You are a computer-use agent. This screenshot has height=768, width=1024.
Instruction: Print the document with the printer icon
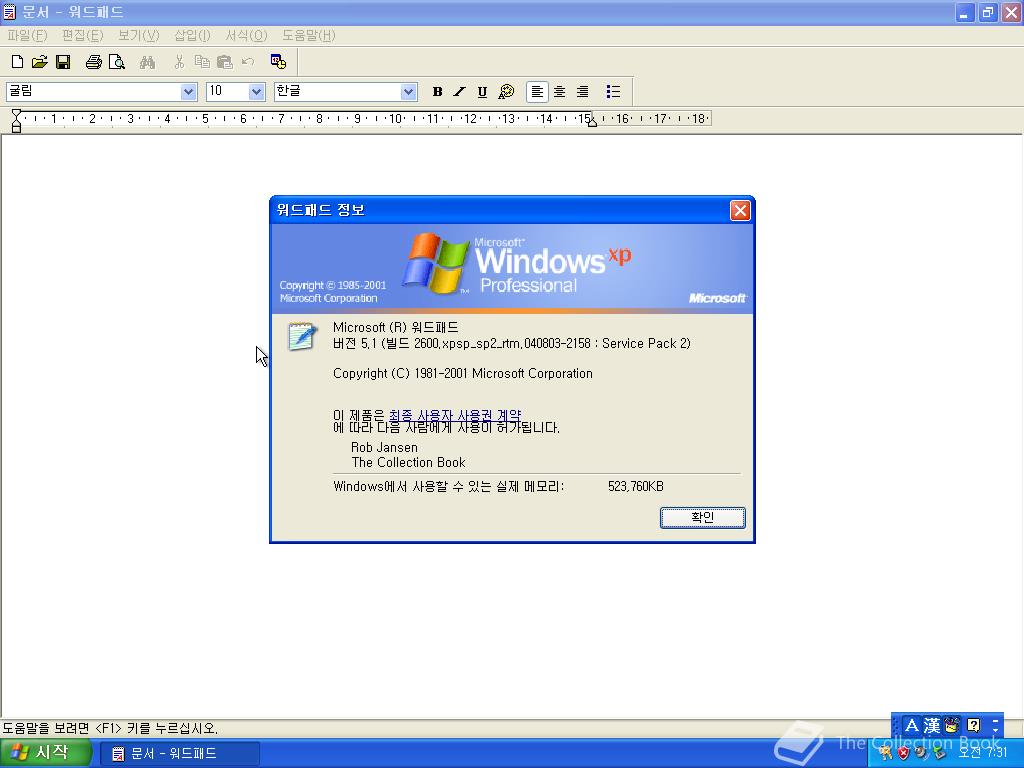coord(93,62)
